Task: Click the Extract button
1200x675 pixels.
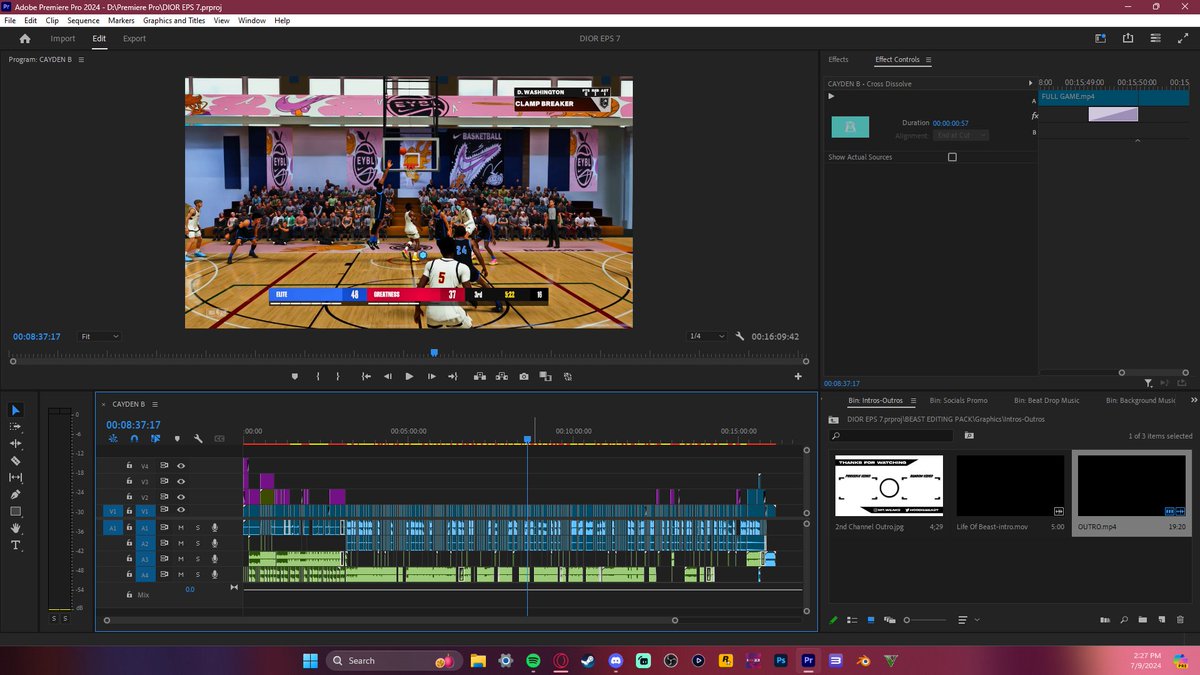Action: coord(502,376)
